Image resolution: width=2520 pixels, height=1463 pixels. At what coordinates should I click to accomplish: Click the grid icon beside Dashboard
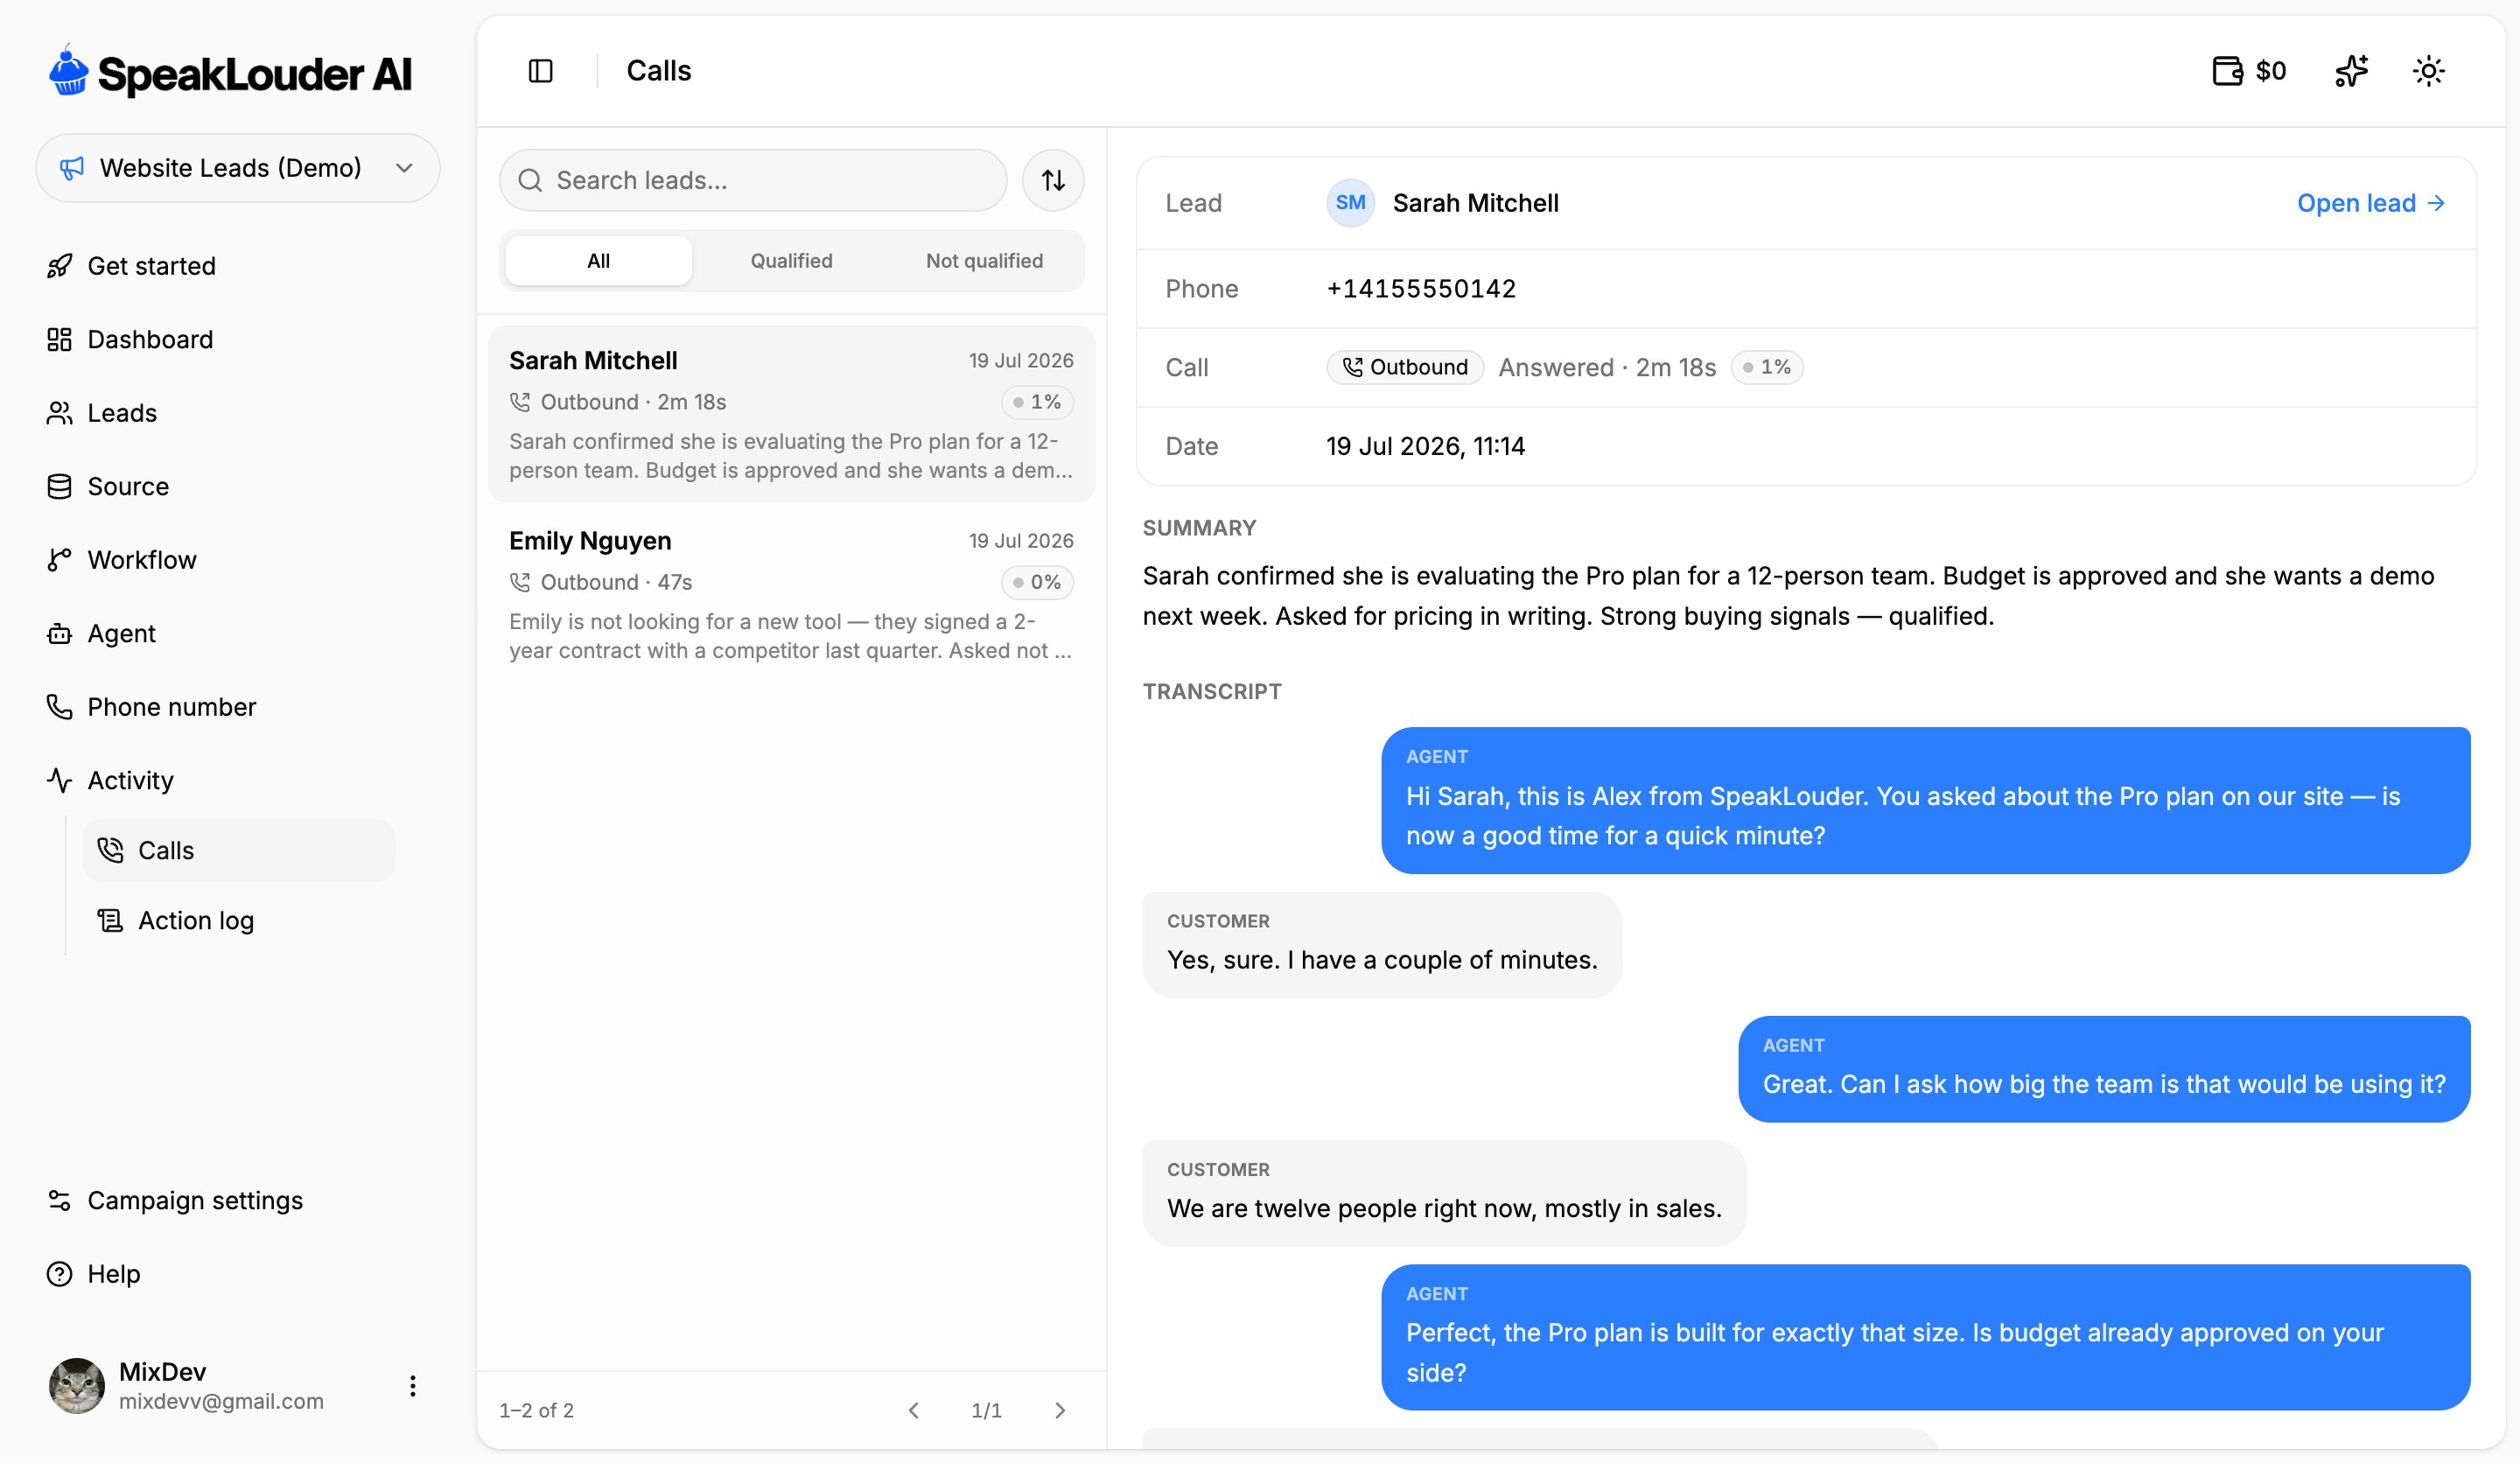point(59,339)
